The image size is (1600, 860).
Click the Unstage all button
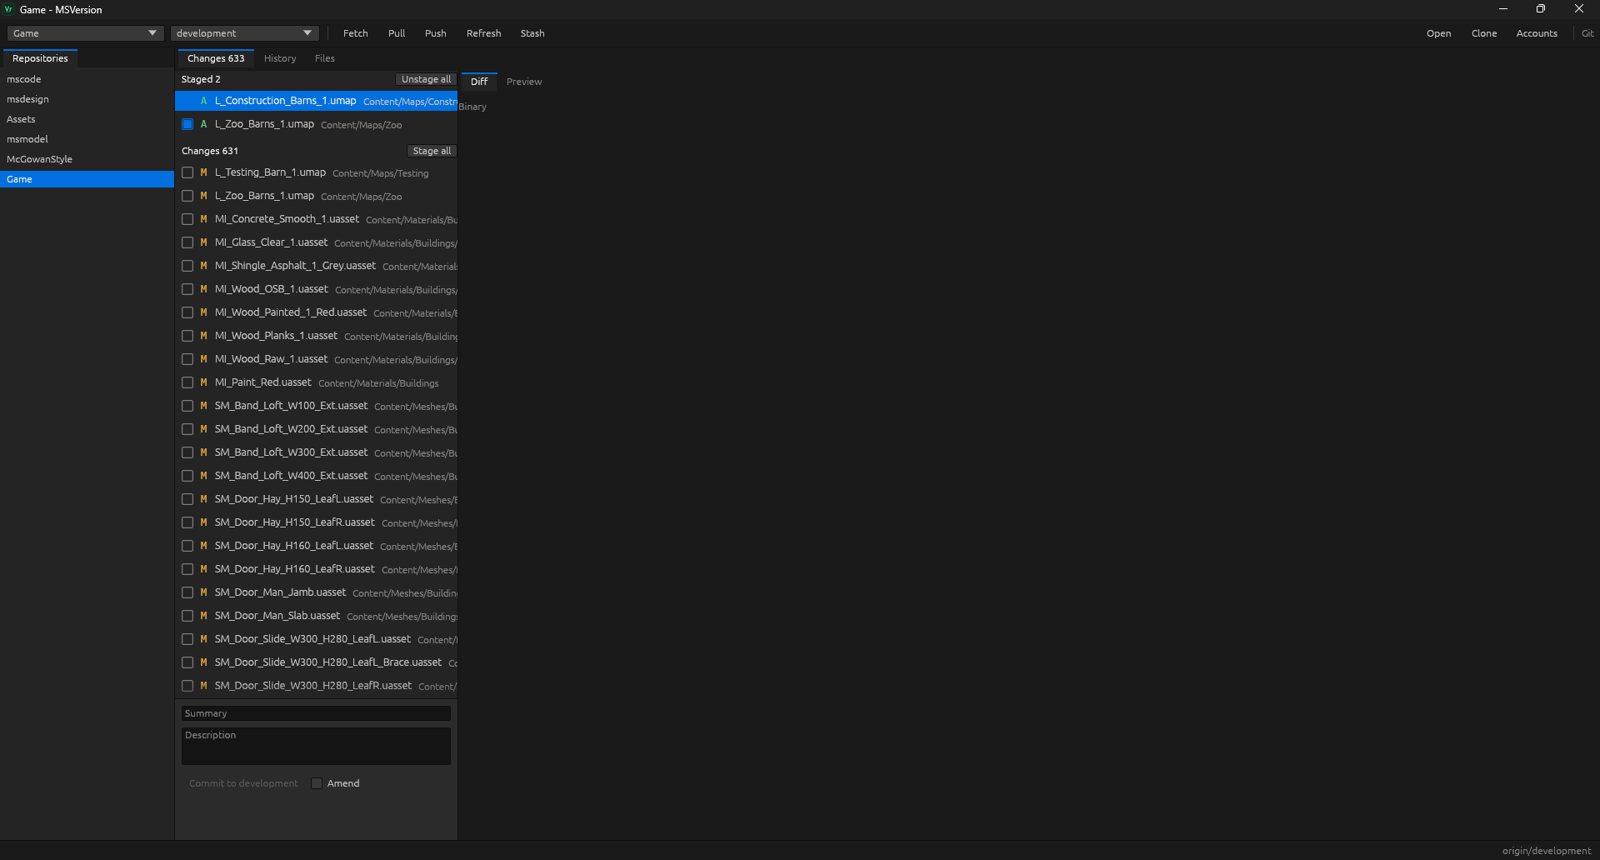(426, 79)
